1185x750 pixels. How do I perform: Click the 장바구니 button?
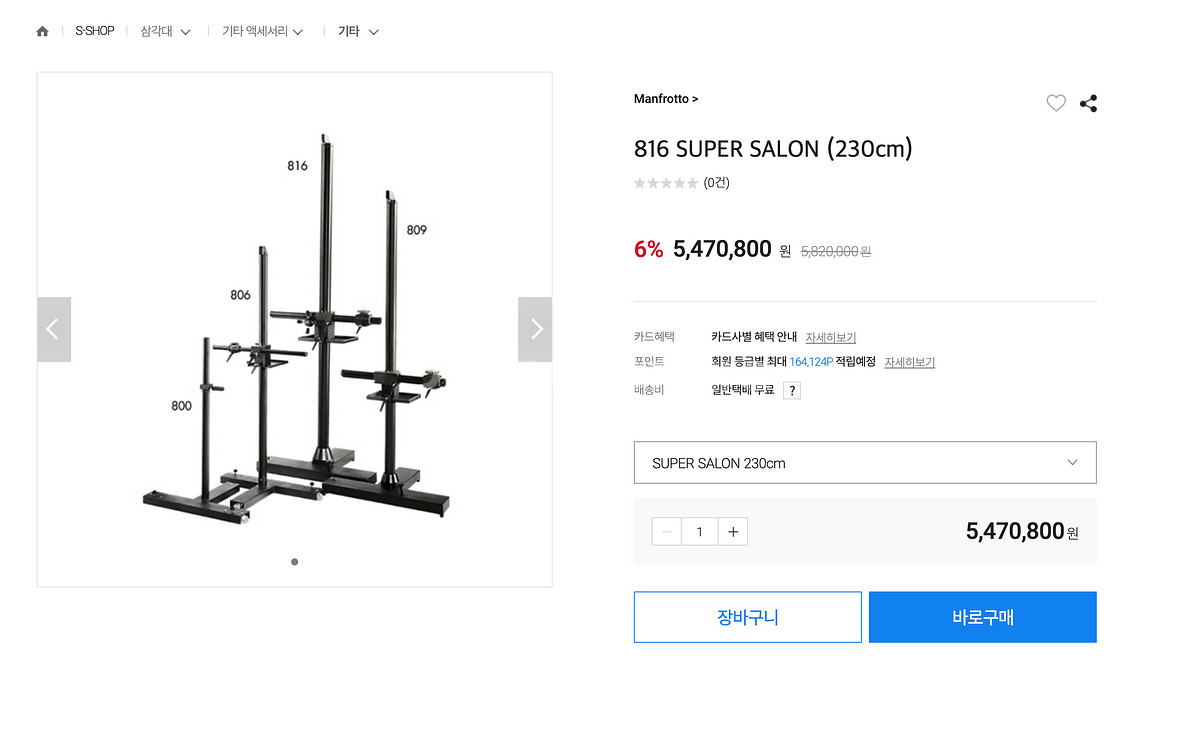747,617
